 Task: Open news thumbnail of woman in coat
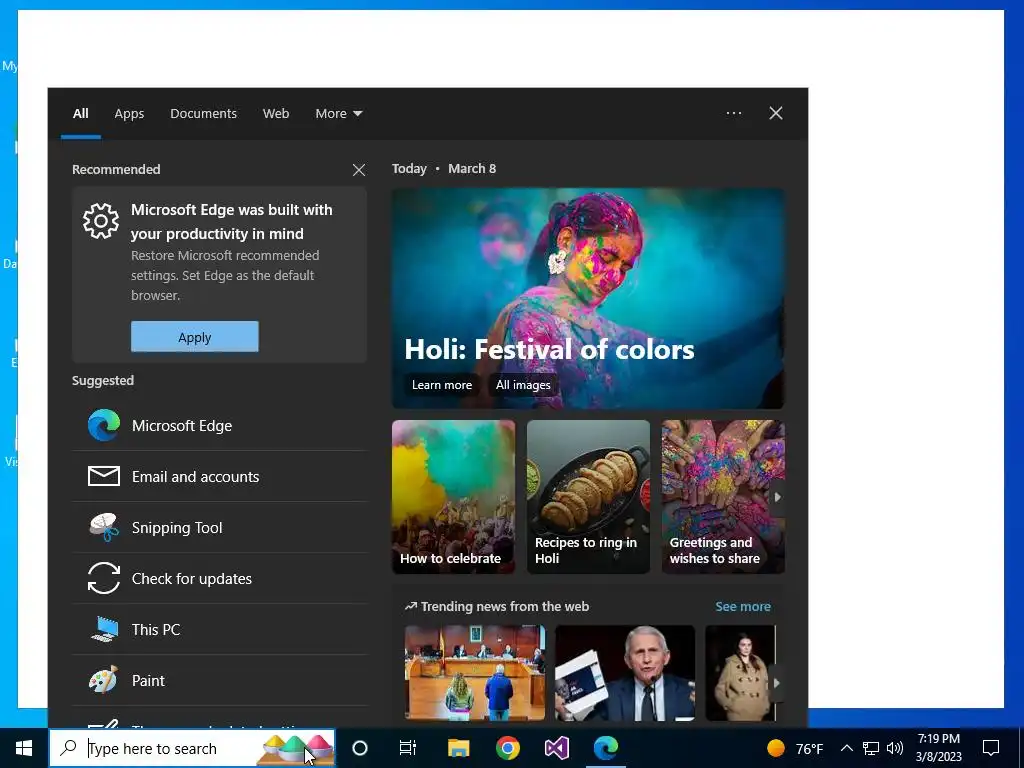(x=741, y=673)
